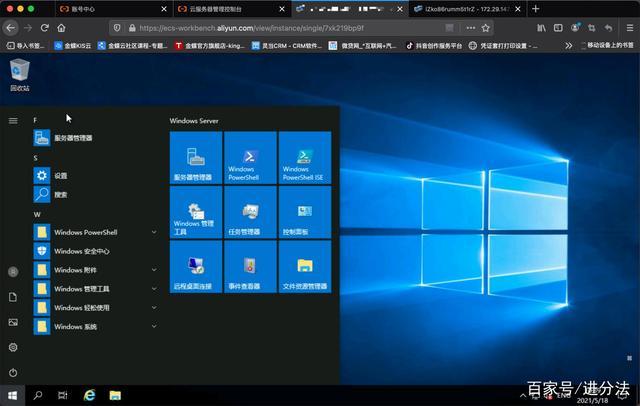640x406 pixels.
Task: Open the Remote Desktop Connection tile
Action: [x=196, y=266]
